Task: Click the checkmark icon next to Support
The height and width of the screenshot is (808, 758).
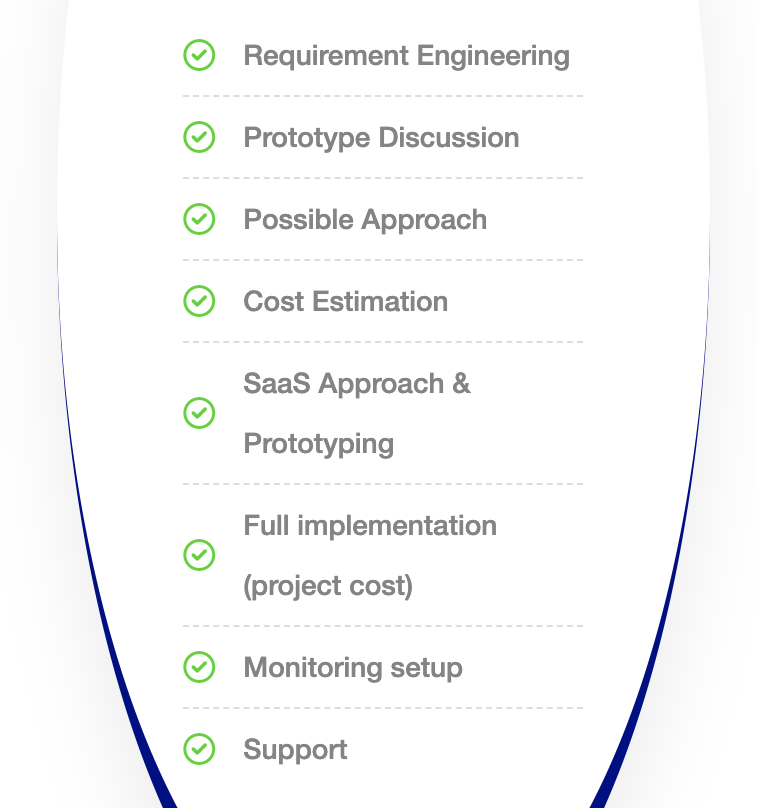Action: (x=199, y=749)
